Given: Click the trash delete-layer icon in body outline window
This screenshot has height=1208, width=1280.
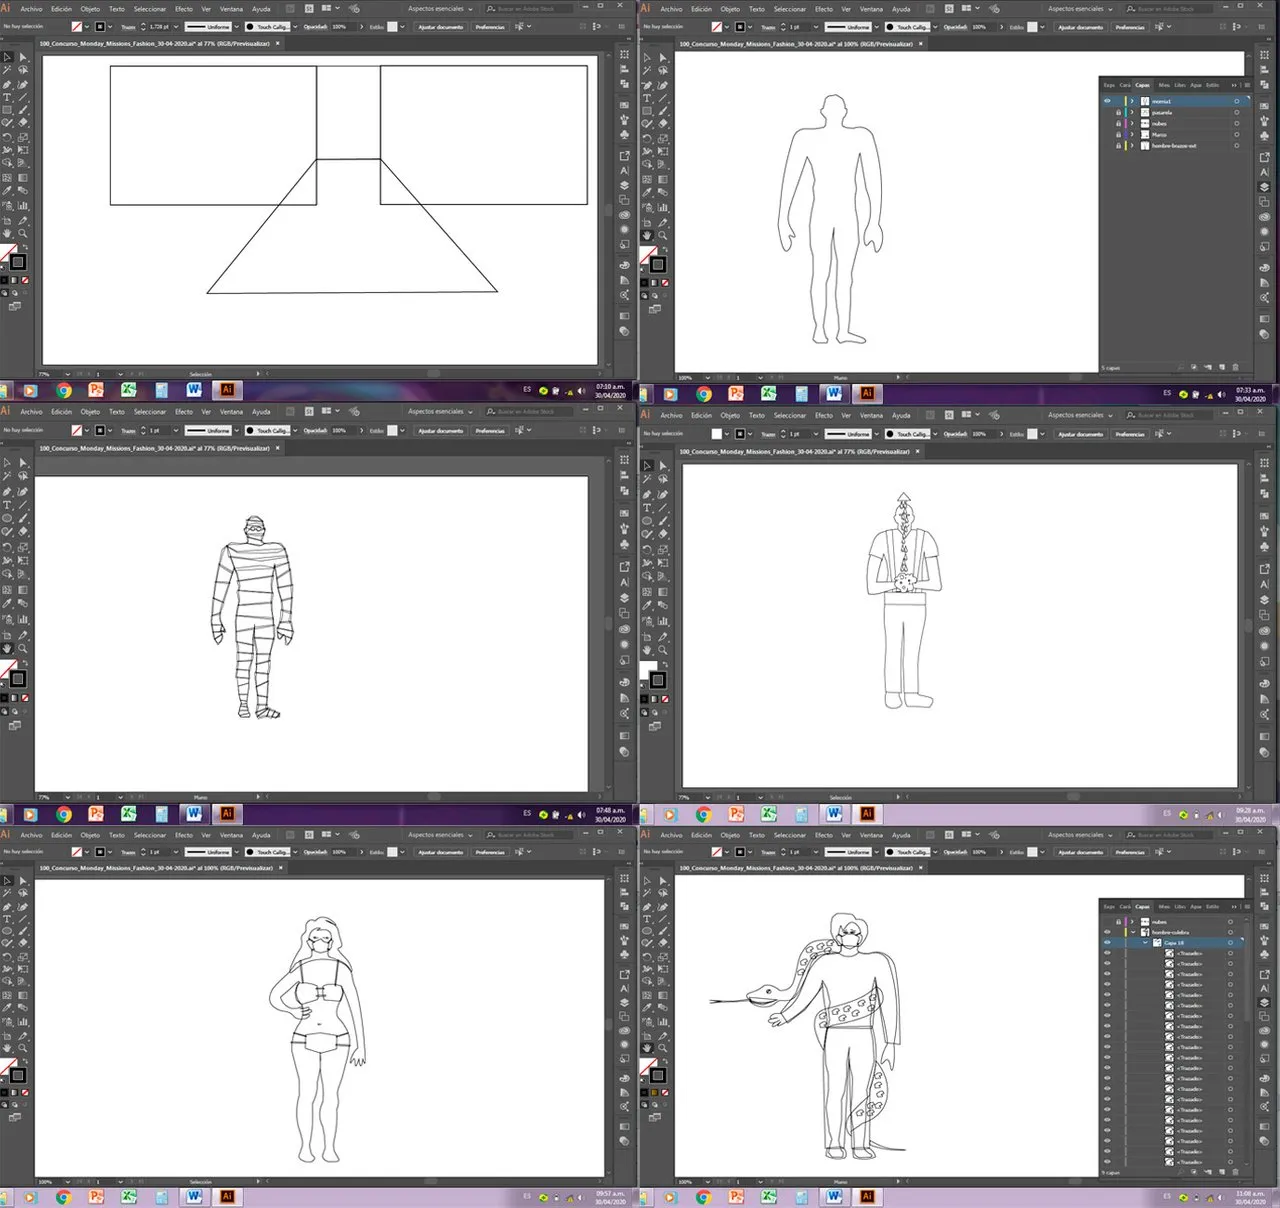Looking at the screenshot, I should (1235, 367).
